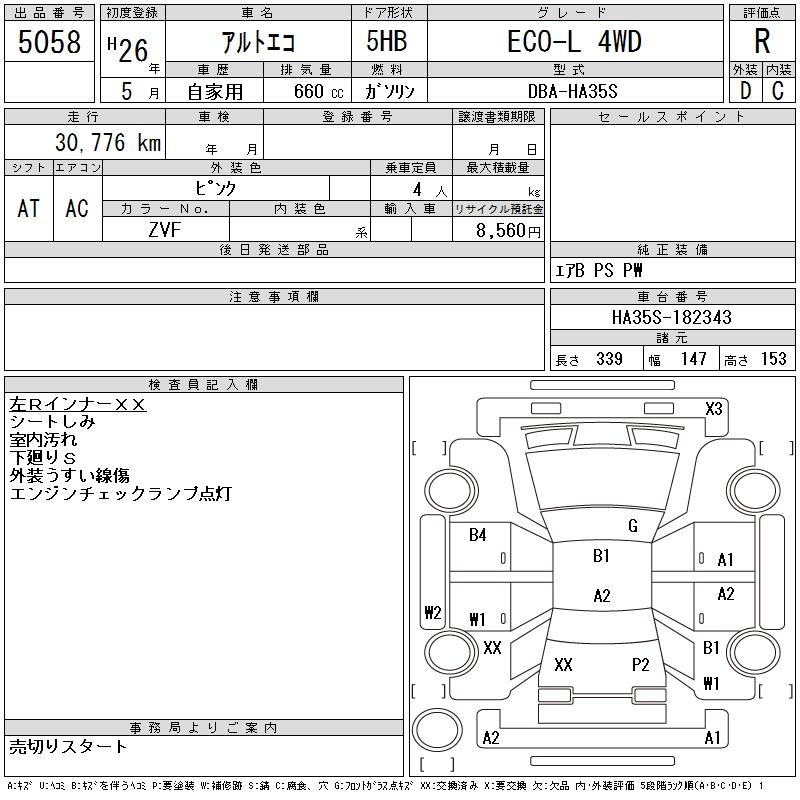Select the R evaluation score cell

762,41
